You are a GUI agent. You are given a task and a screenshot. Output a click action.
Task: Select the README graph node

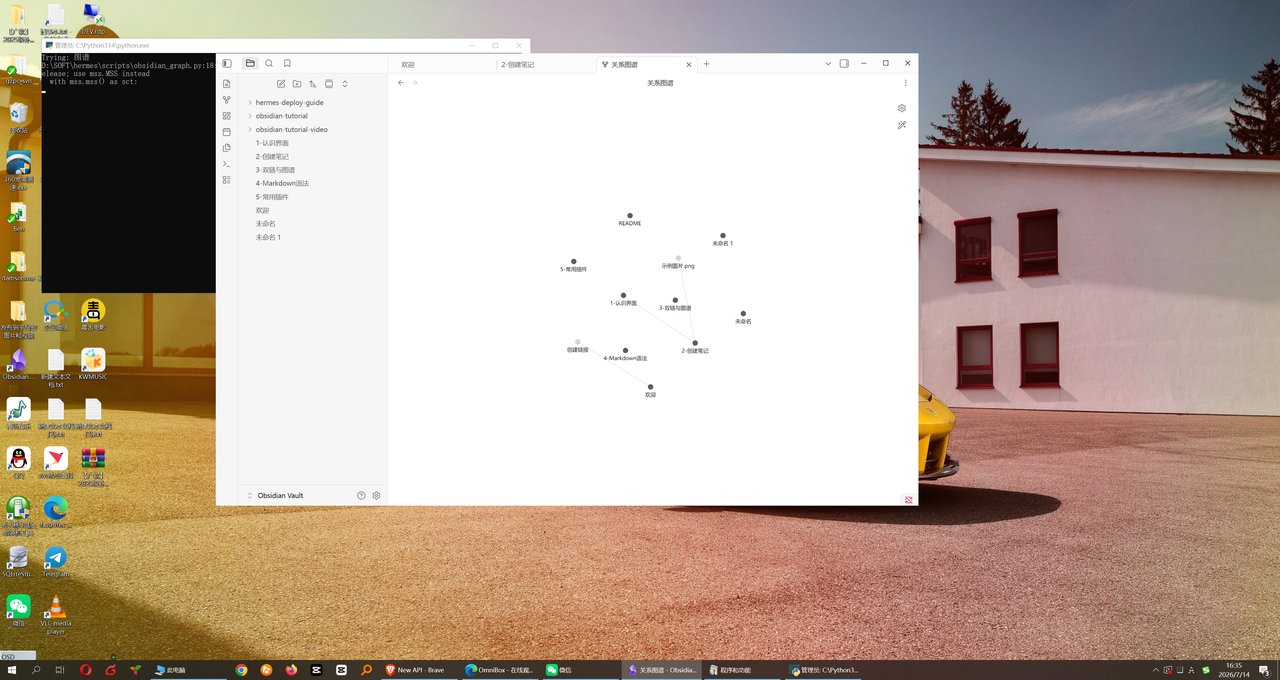630,216
